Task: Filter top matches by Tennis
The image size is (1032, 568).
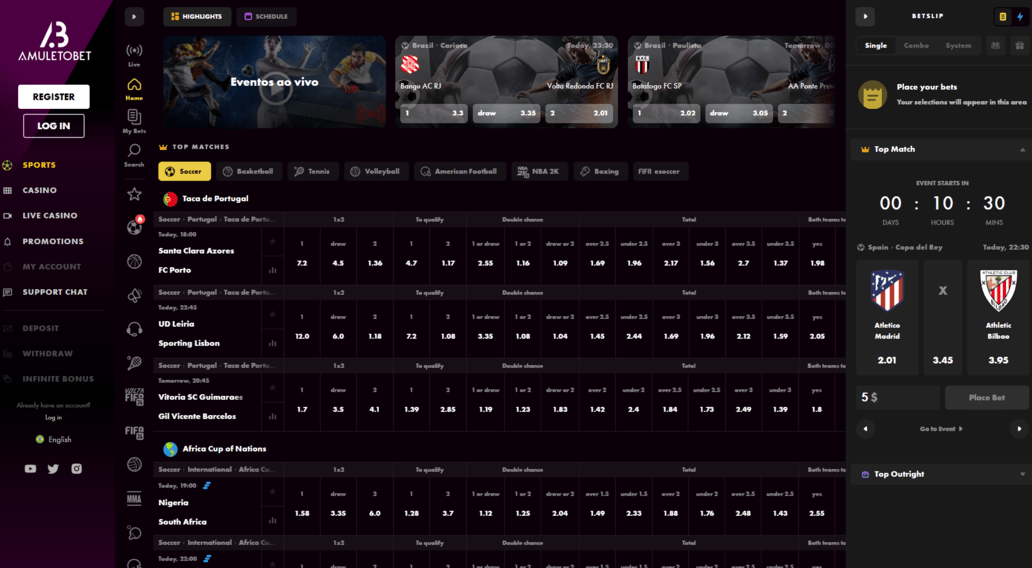Action: tap(313, 171)
